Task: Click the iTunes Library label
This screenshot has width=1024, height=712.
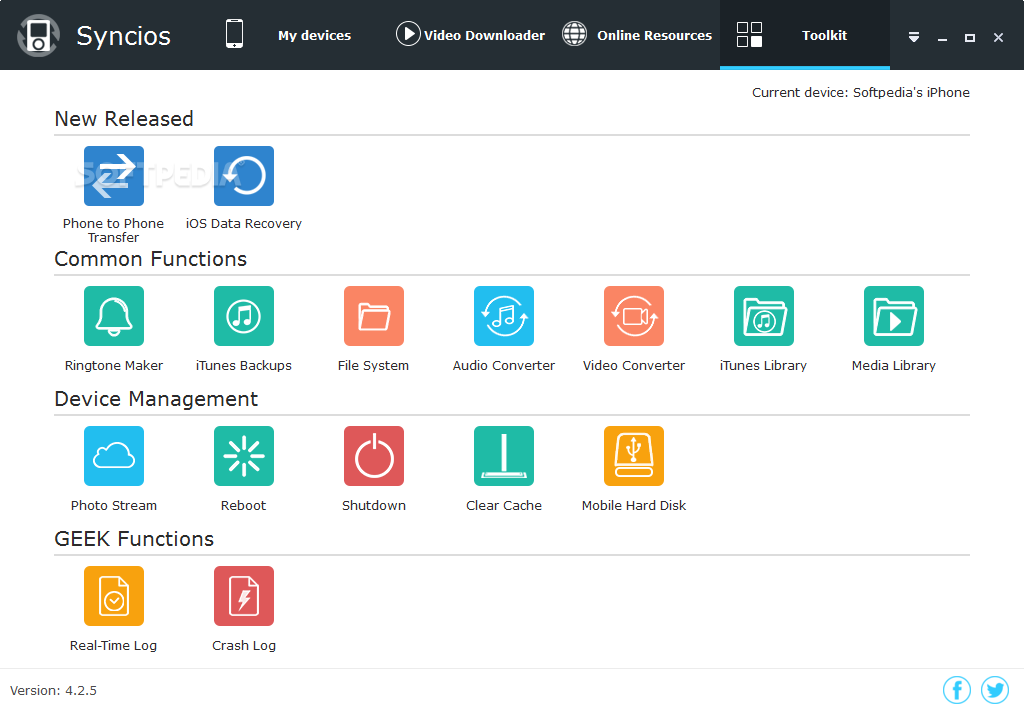Action: [x=763, y=365]
